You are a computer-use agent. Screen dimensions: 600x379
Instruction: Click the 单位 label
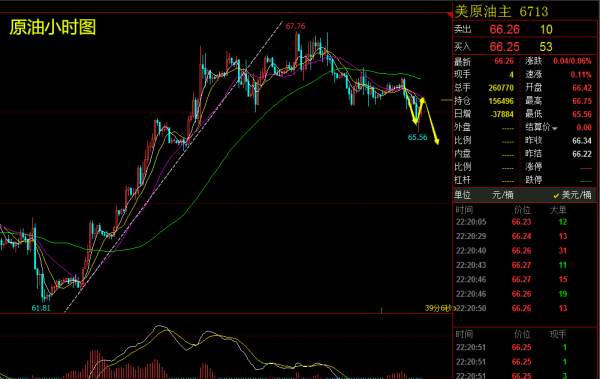tap(462, 195)
